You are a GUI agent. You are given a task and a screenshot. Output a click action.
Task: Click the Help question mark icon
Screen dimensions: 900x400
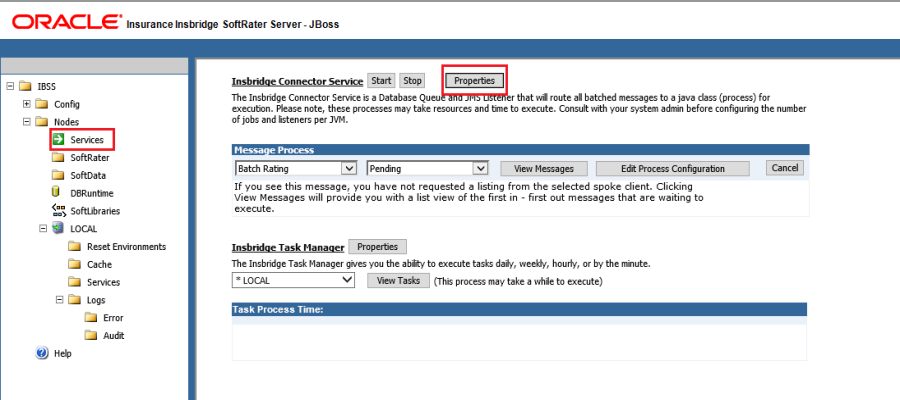coord(42,353)
